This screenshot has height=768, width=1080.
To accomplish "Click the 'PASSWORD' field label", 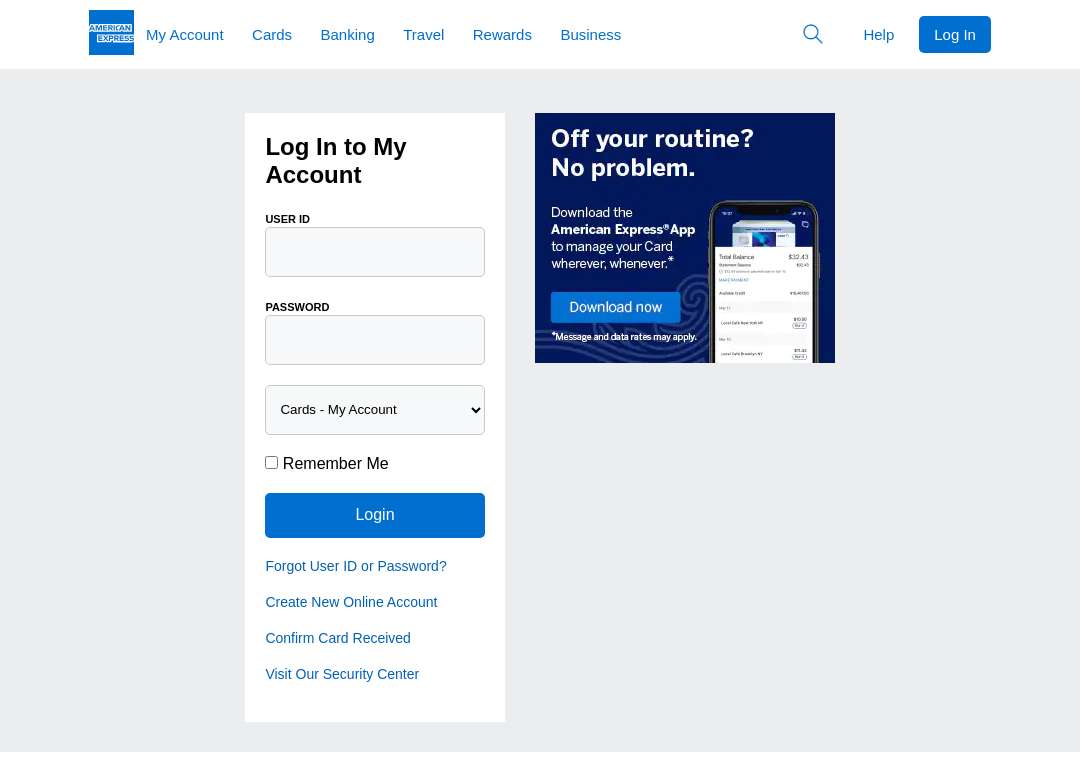I will pyautogui.click(x=297, y=307).
